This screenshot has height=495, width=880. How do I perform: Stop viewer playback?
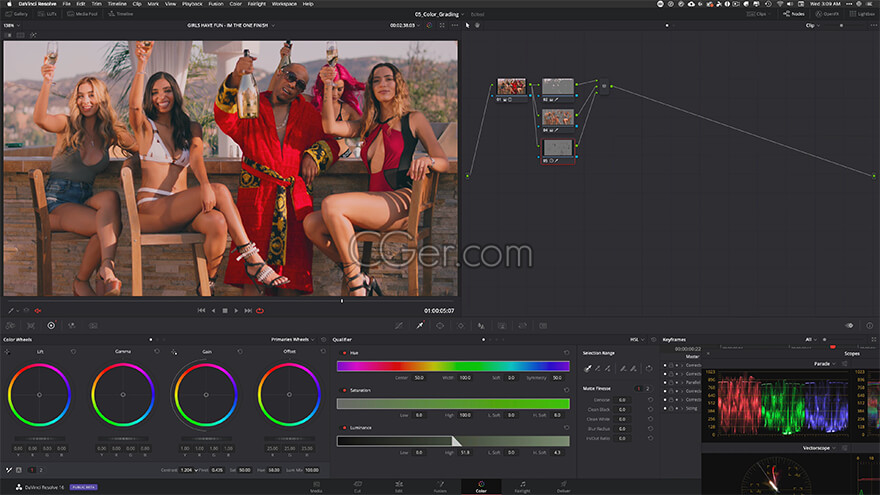[225, 310]
